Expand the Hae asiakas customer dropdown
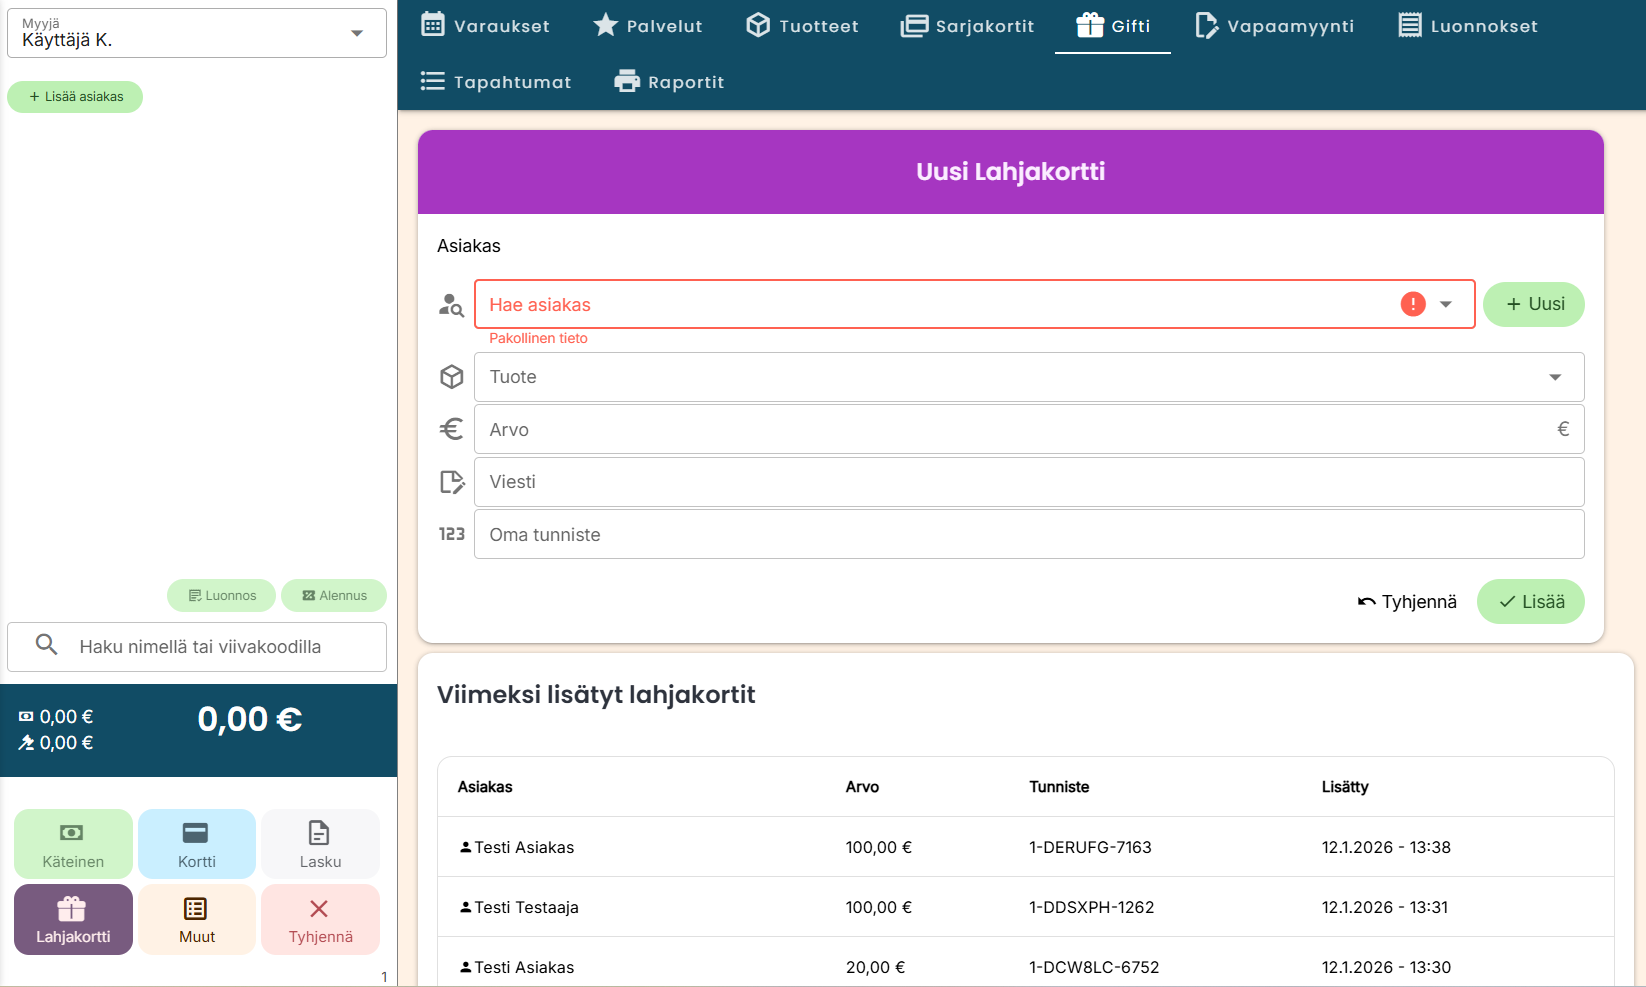Image resolution: width=1646 pixels, height=987 pixels. (x=1446, y=304)
